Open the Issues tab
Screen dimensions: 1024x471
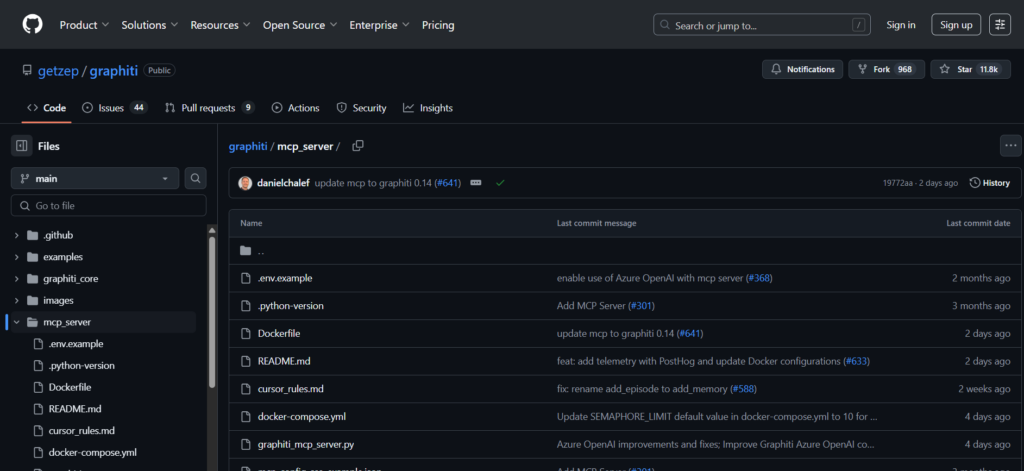(114, 108)
